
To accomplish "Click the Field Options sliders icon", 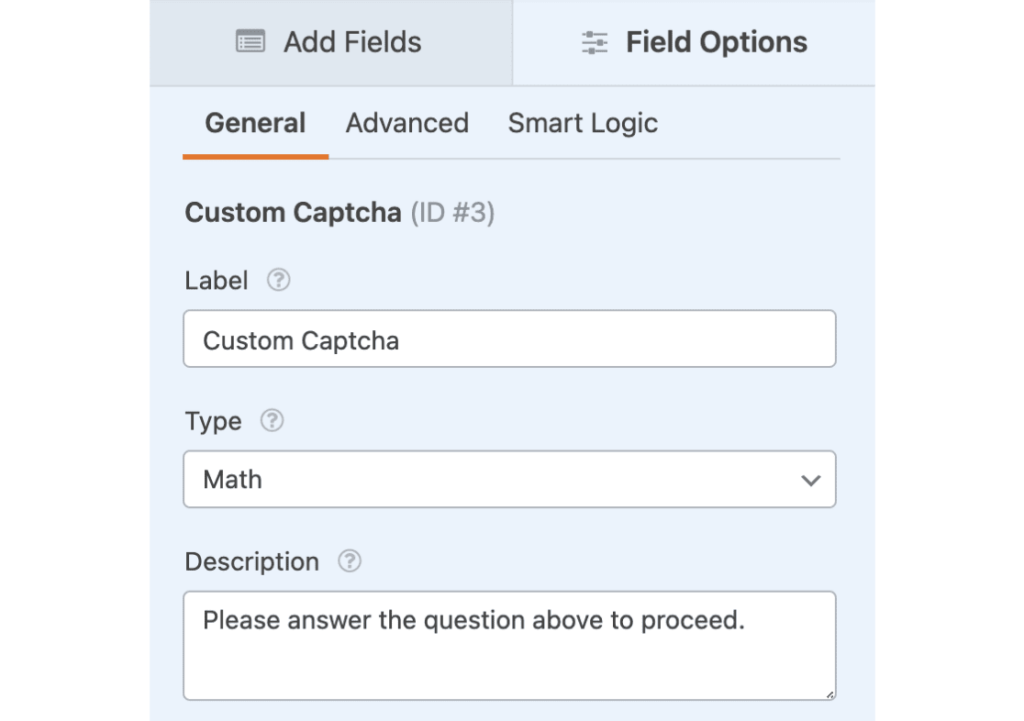I will (594, 43).
